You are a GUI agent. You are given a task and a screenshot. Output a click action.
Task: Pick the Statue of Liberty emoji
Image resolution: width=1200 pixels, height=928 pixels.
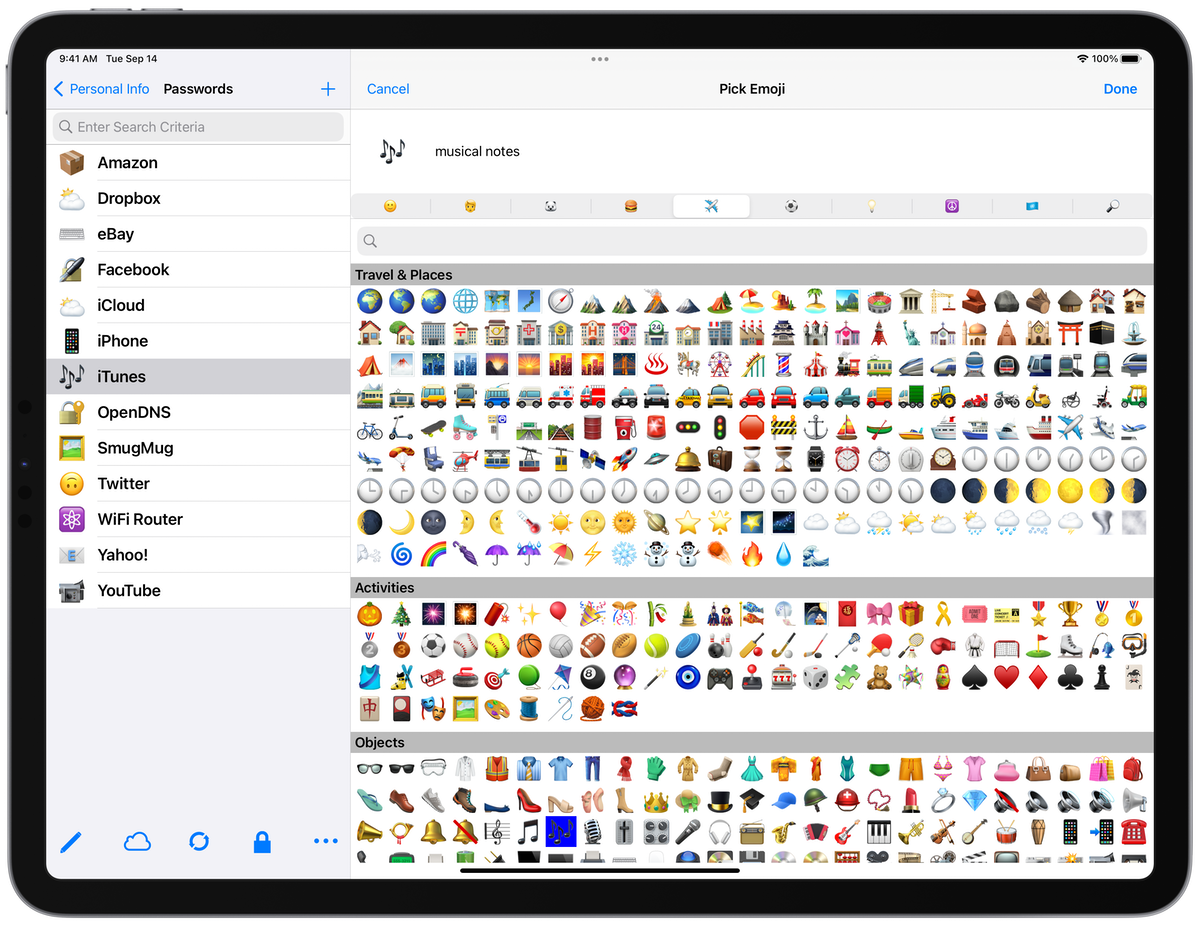pos(910,332)
